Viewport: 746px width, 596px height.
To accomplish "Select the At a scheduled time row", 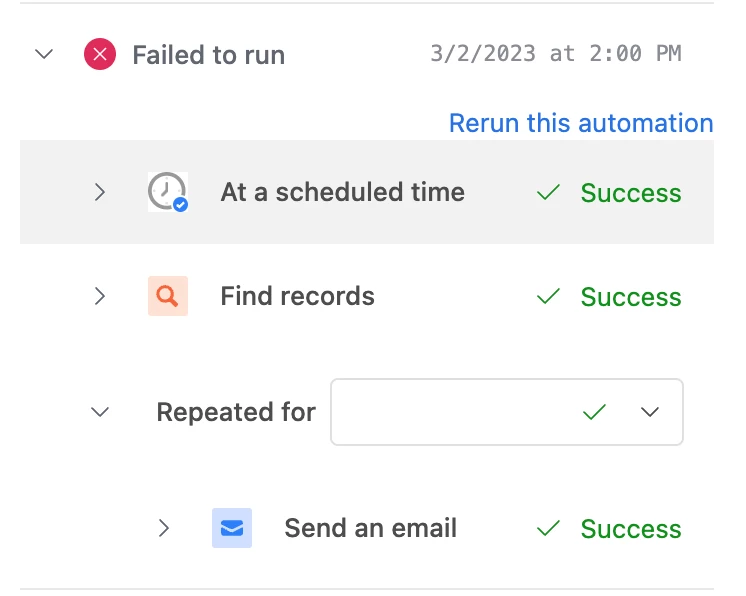I will tap(342, 192).
